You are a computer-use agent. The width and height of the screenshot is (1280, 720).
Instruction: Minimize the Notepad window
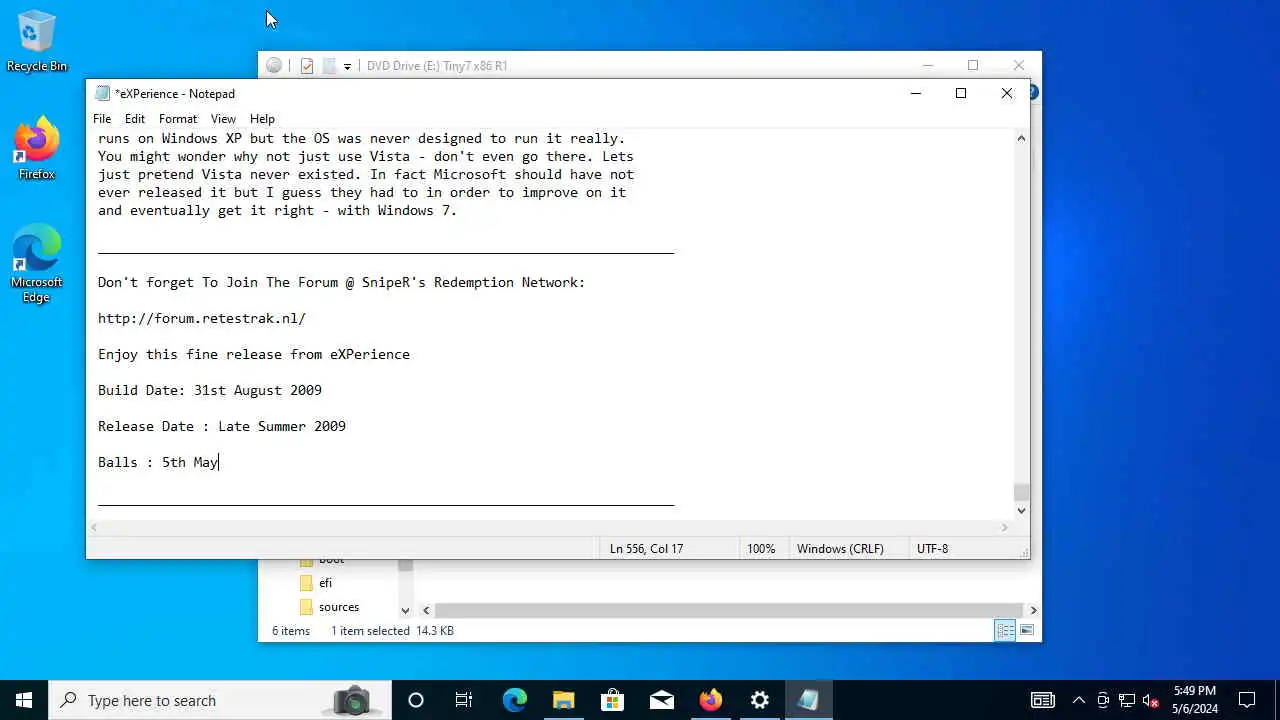[915, 93]
